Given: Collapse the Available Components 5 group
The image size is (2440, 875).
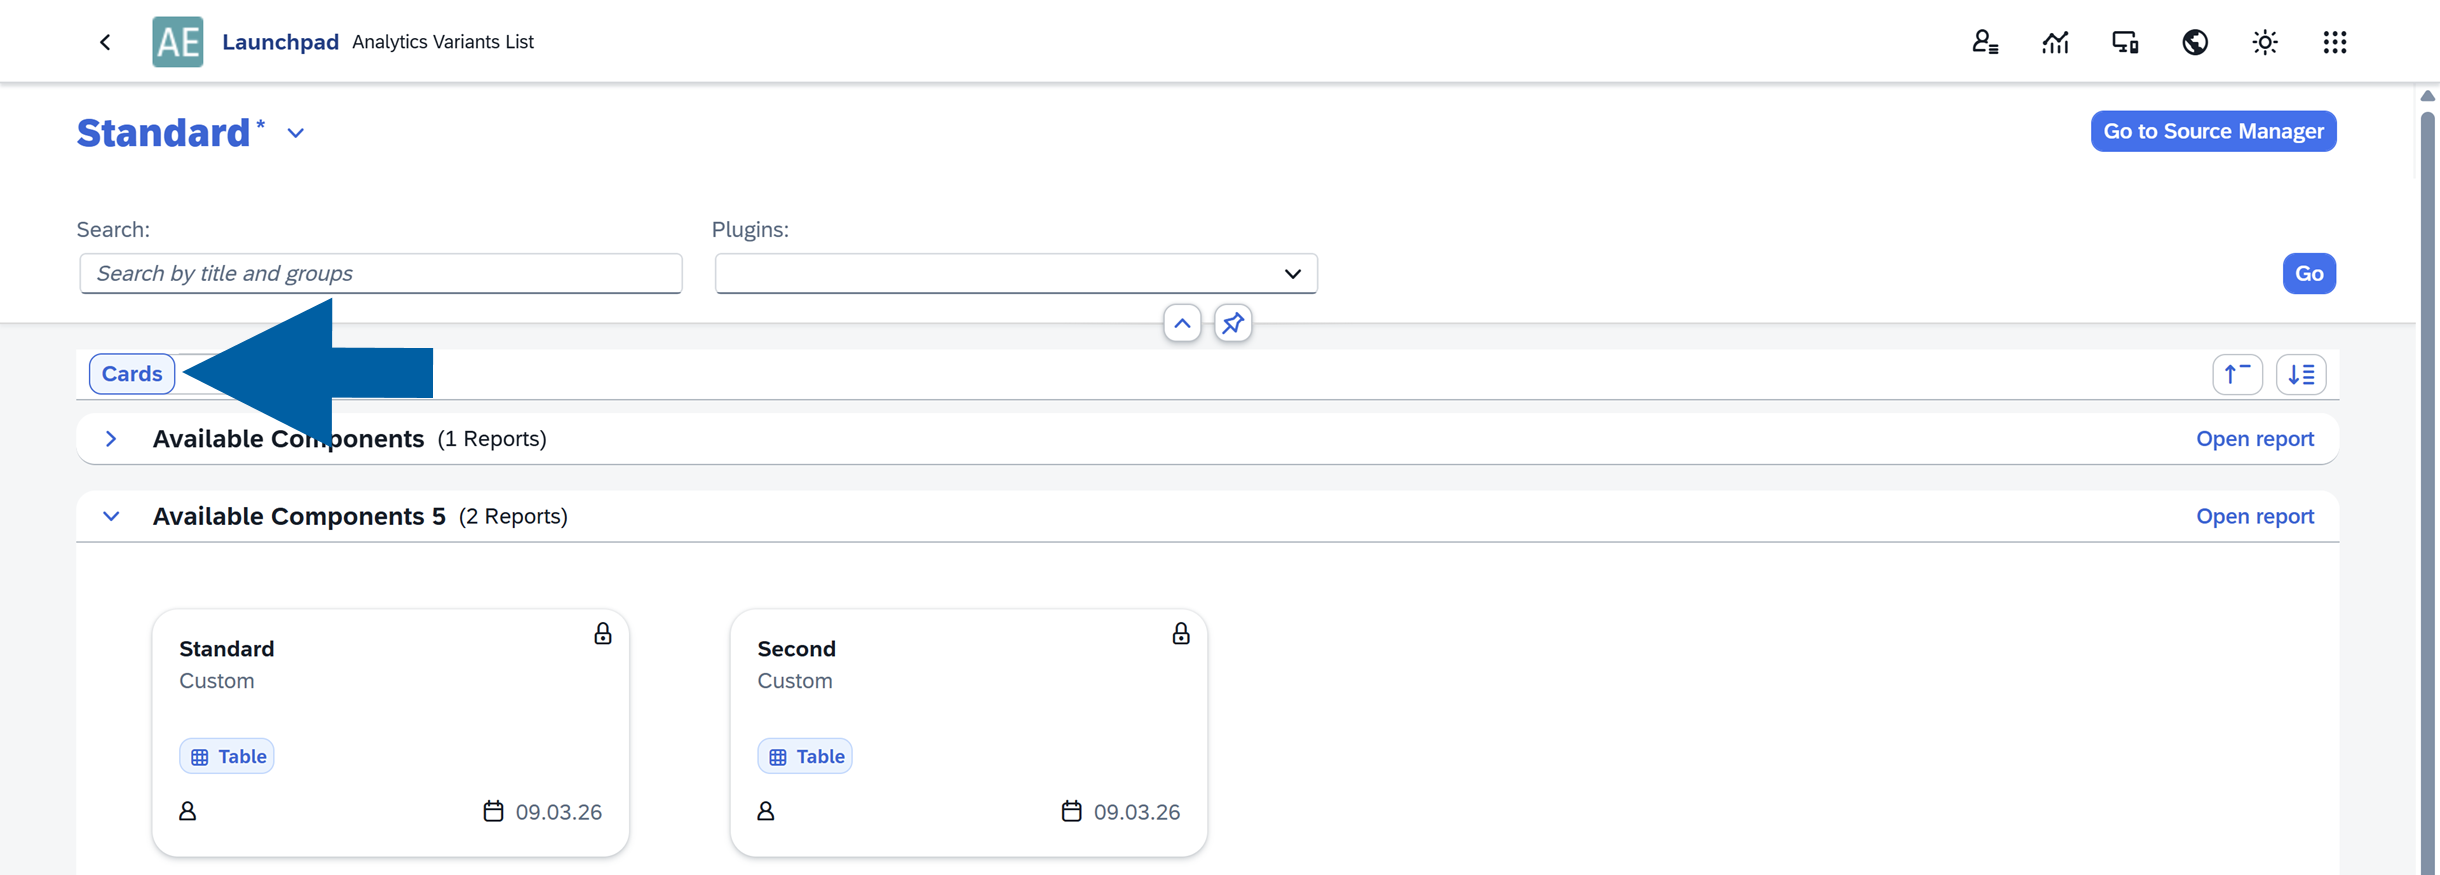Looking at the screenshot, I should (x=111, y=517).
